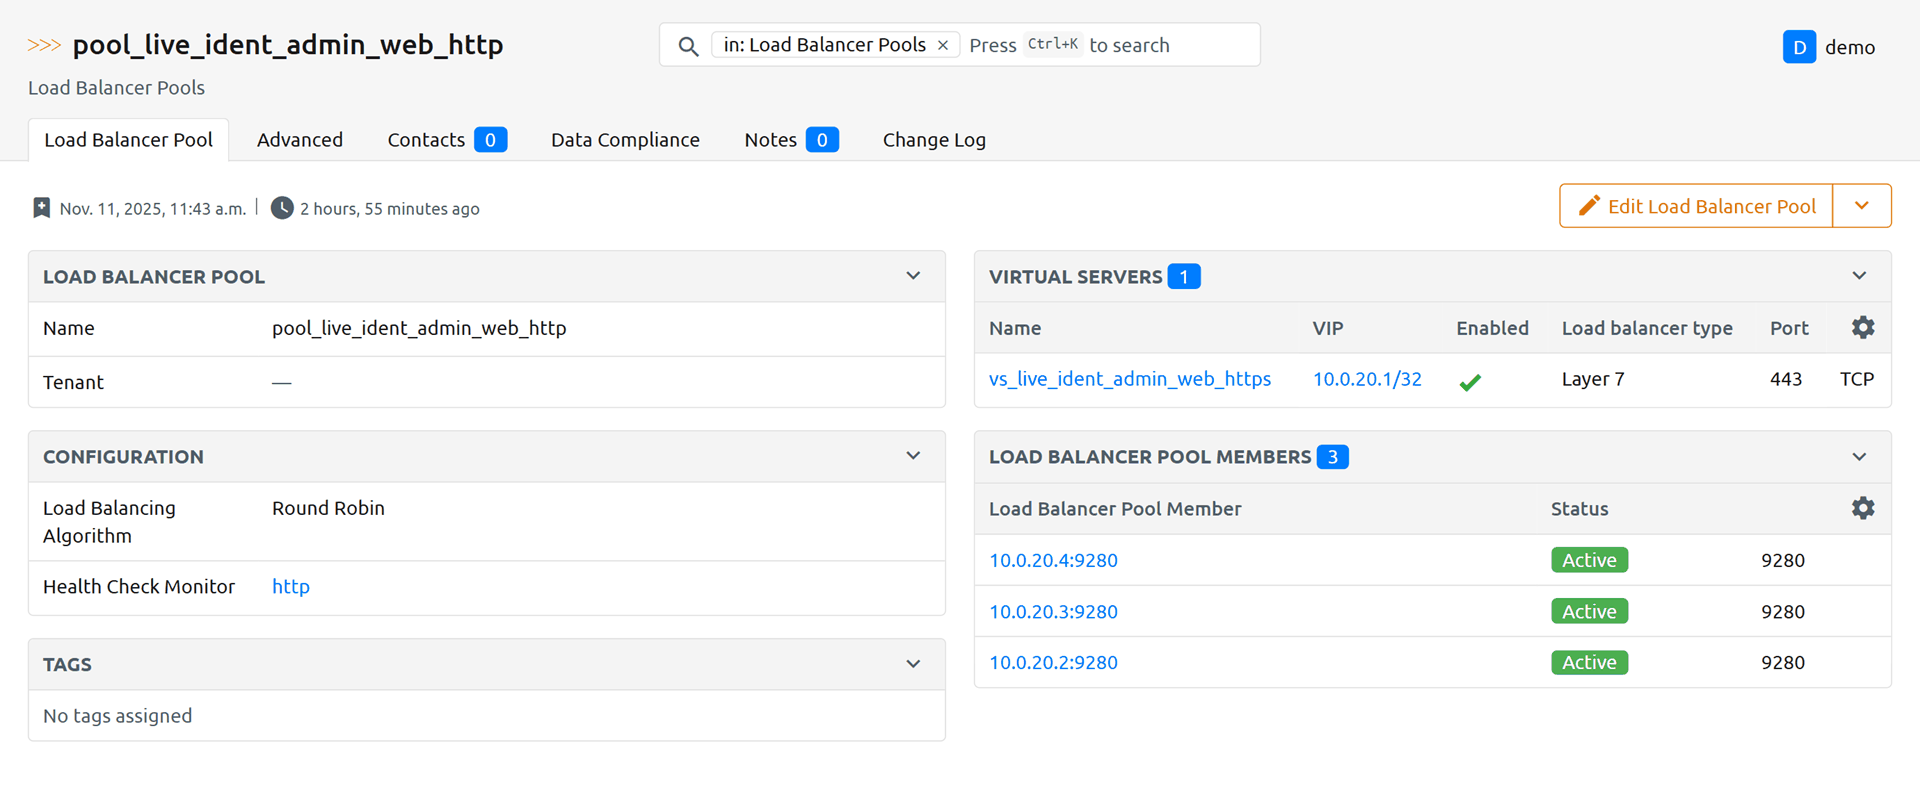Image resolution: width=1920 pixels, height=806 pixels.
Task: Click Edit Load Balancer Pool button
Action: coord(1696,206)
